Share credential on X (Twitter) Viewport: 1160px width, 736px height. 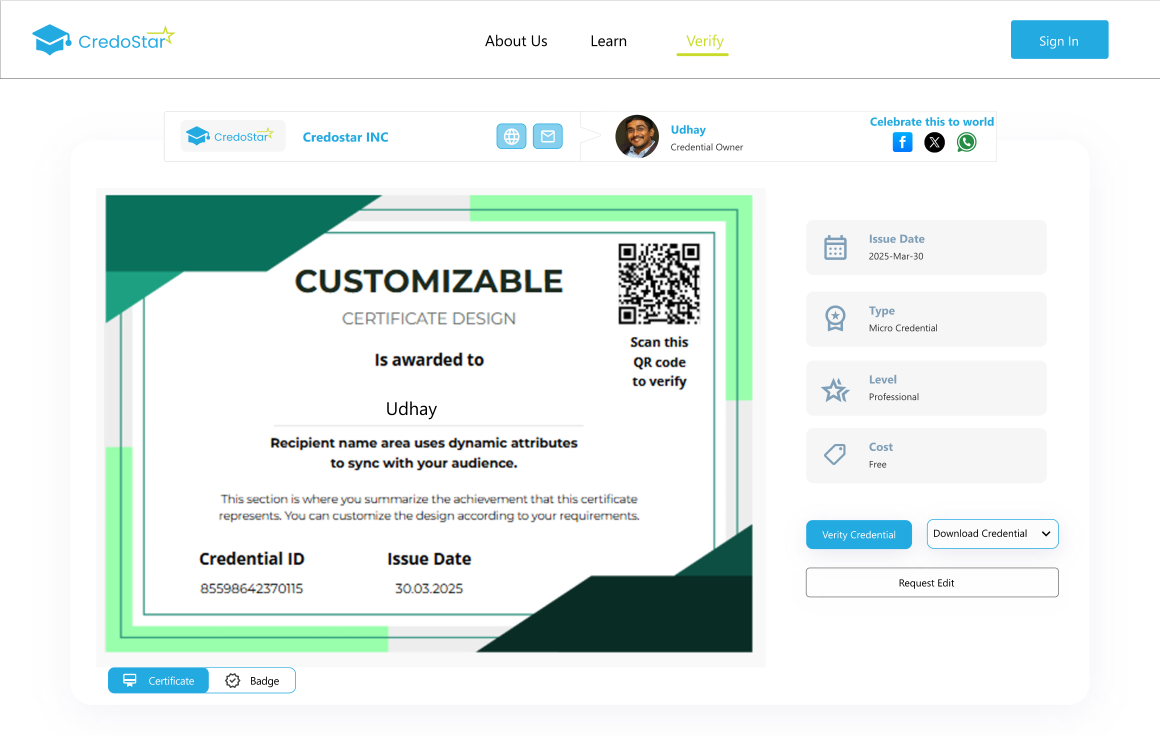(x=934, y=142)
